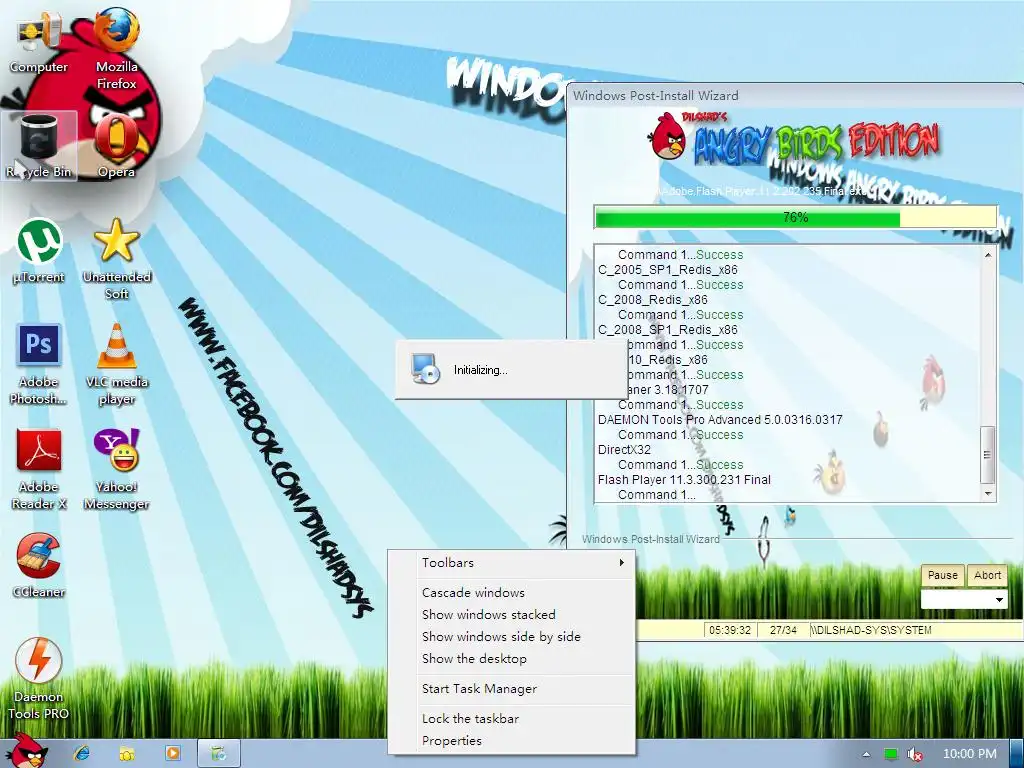Select the C_2008_Redis_x86 log line
This screenshot has width=1024, height=768.
(652, 299)
